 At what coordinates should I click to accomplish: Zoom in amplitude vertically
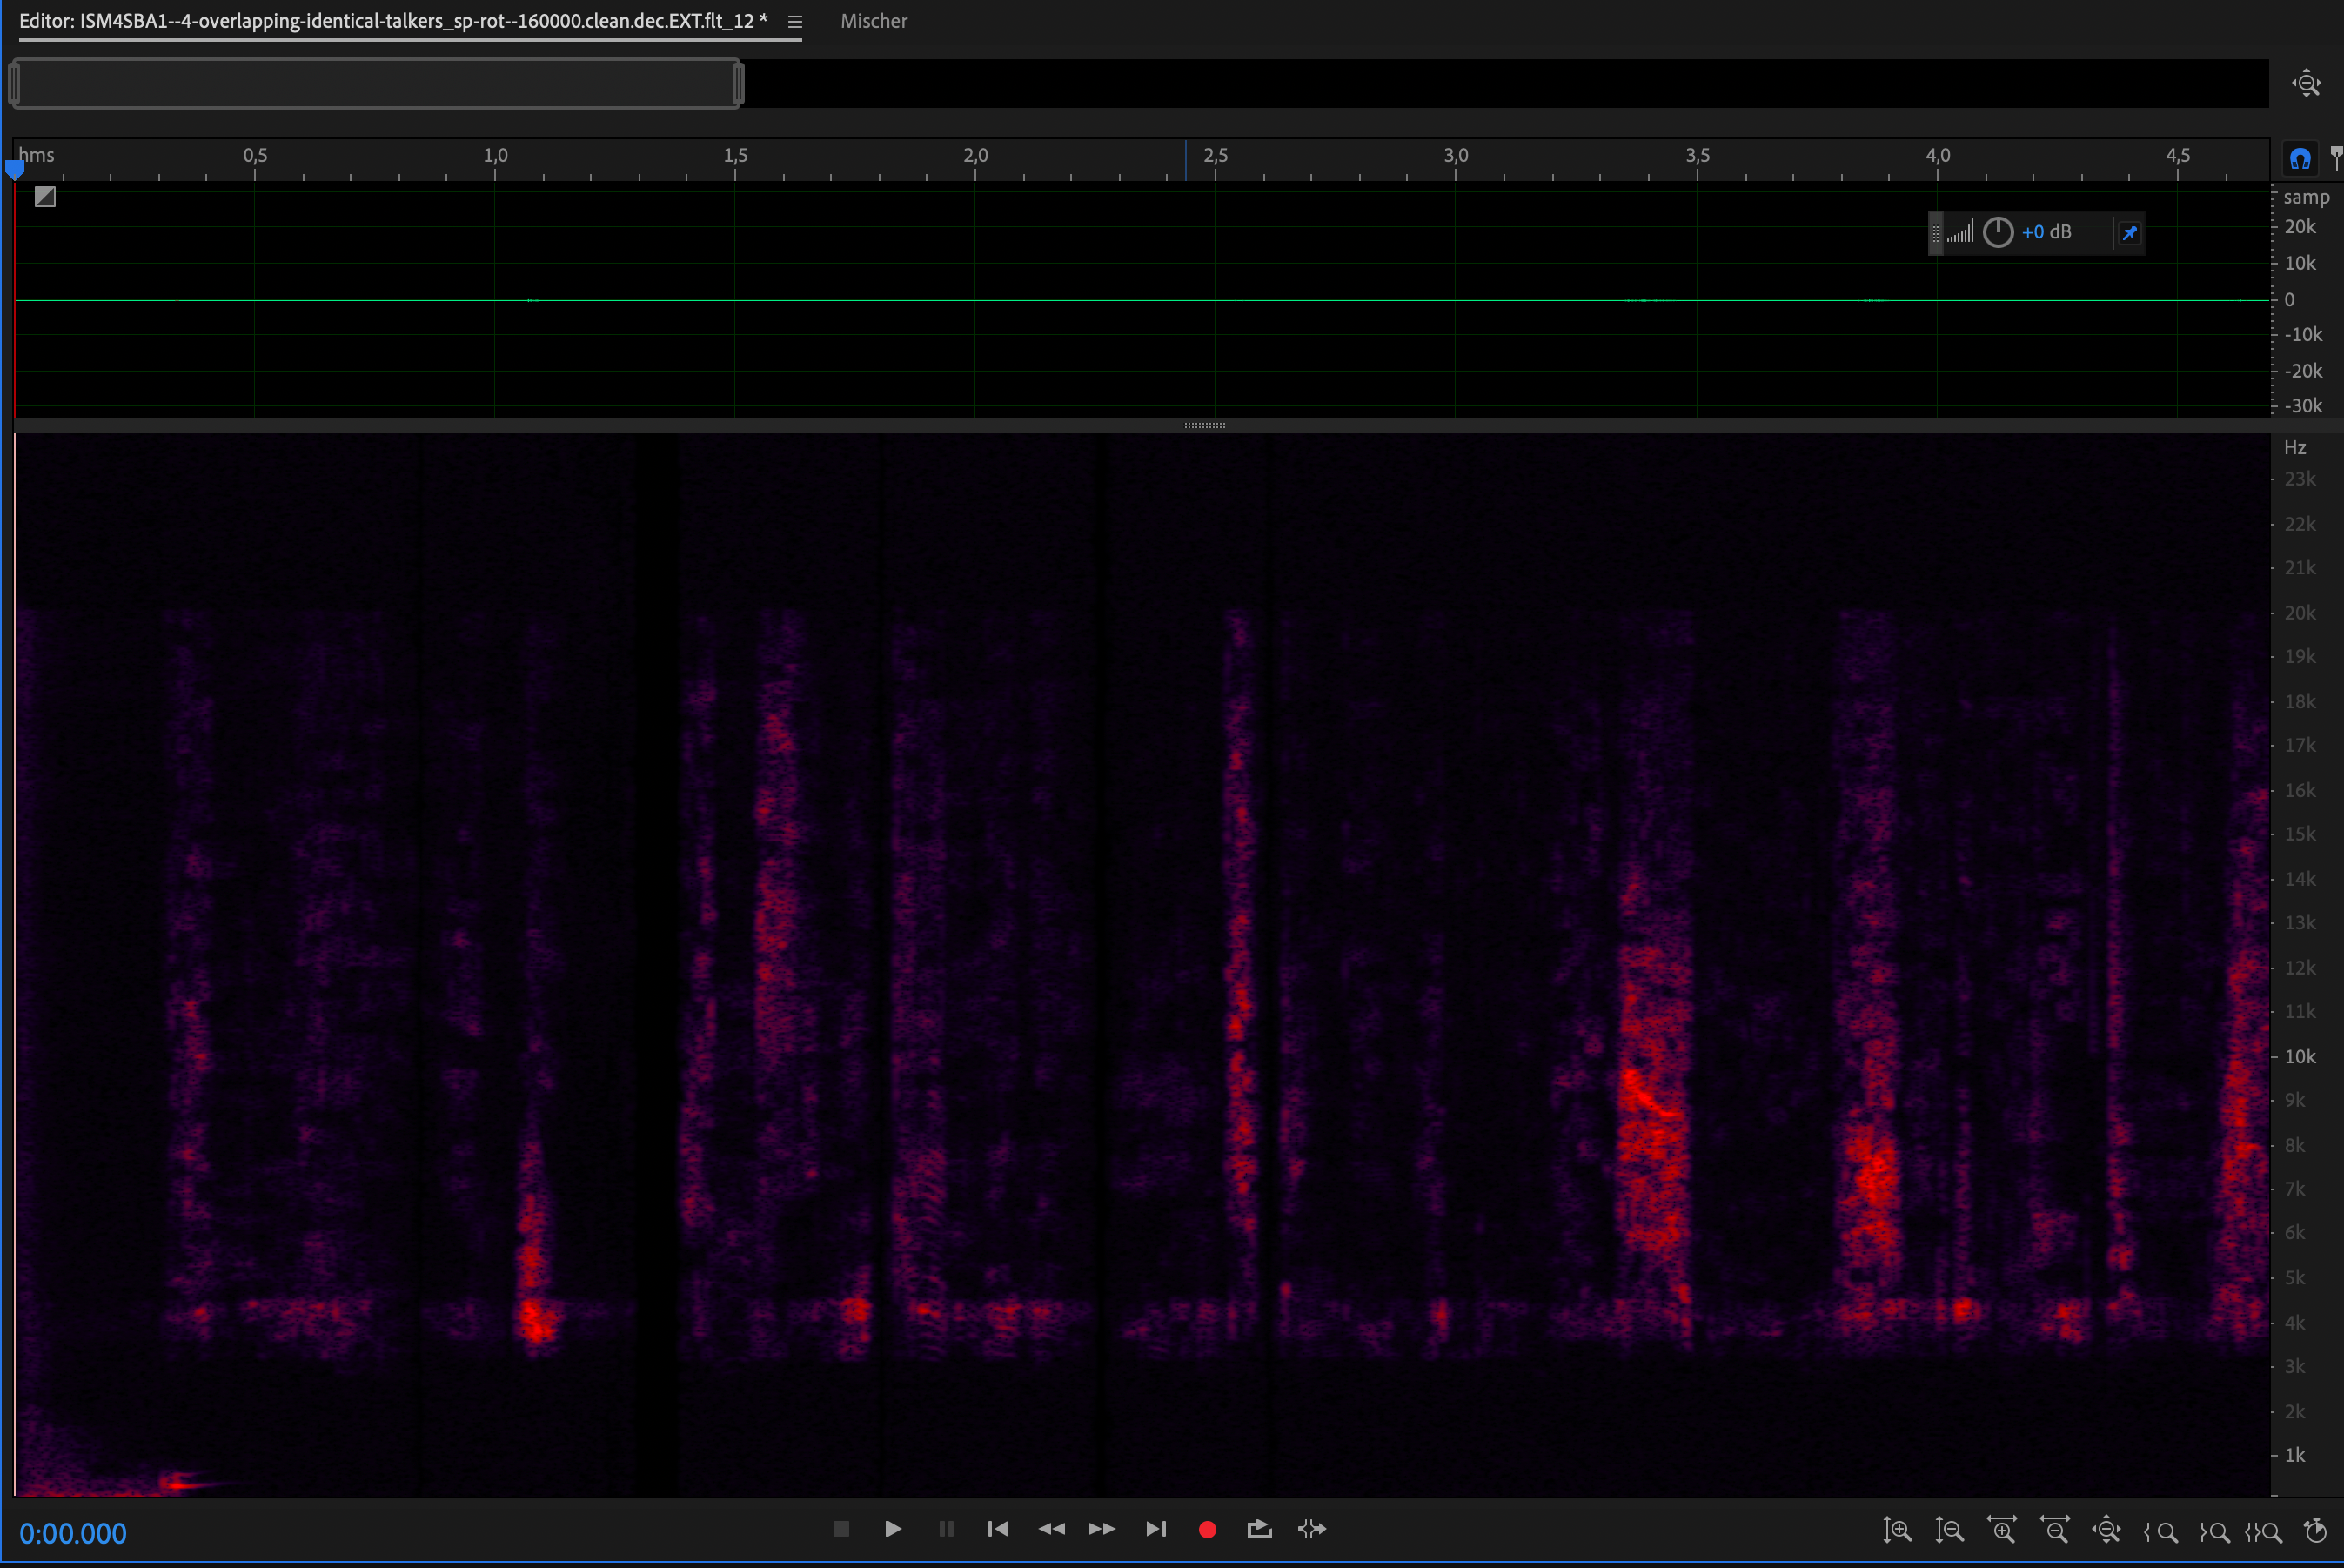[x=1897, y=1531]
